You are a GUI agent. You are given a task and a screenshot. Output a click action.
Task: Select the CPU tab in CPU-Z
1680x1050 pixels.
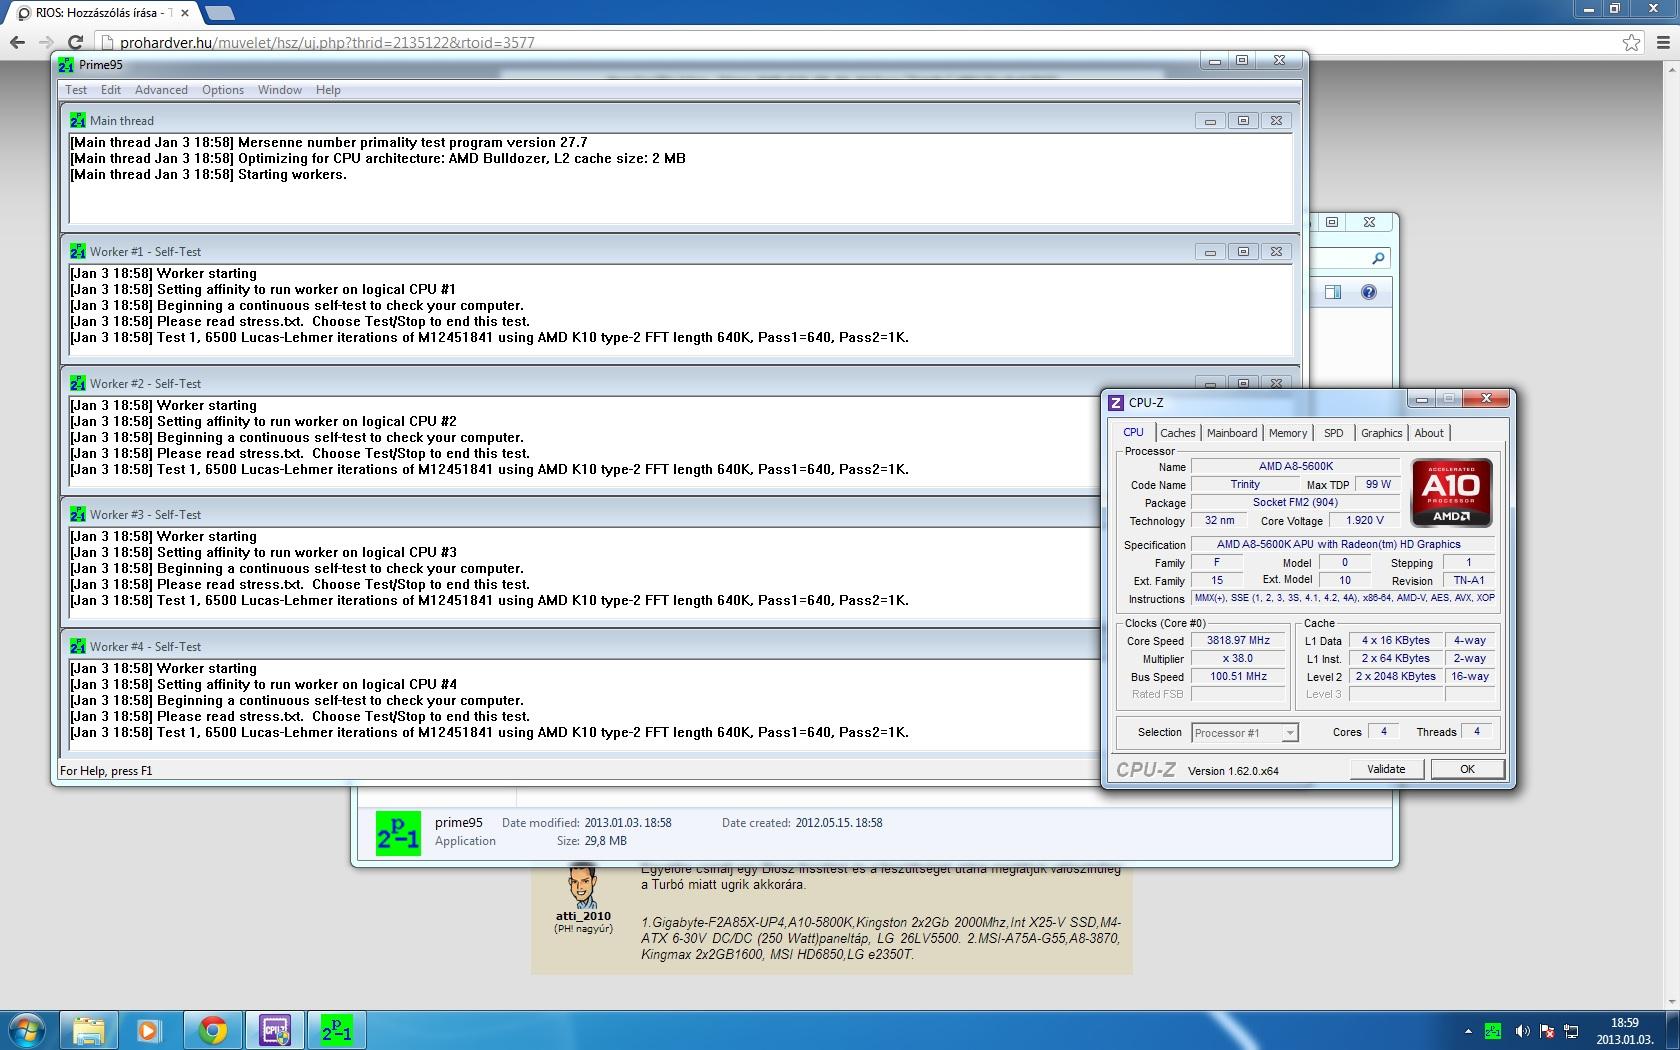point(1133,432)
